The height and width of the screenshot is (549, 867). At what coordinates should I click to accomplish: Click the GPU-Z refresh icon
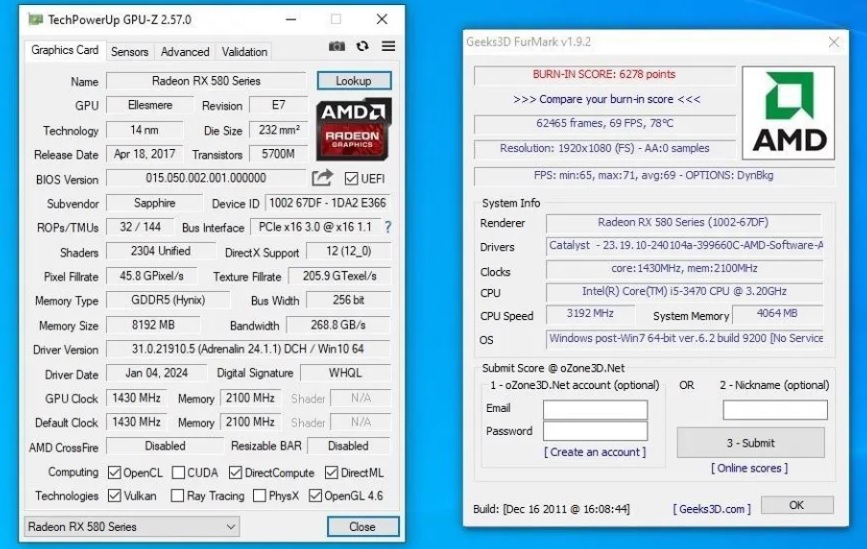(x=362, y=46)
